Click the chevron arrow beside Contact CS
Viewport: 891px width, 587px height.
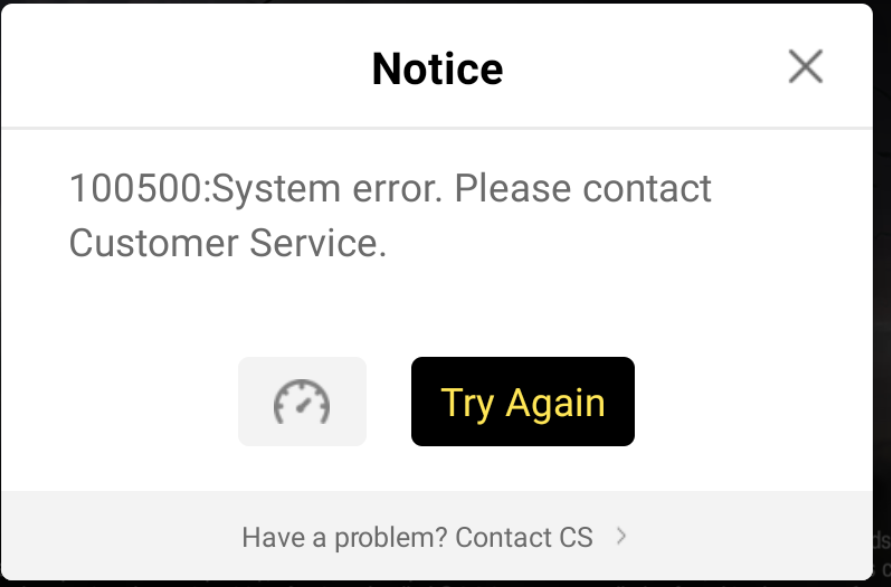click(x=622, y=536)
